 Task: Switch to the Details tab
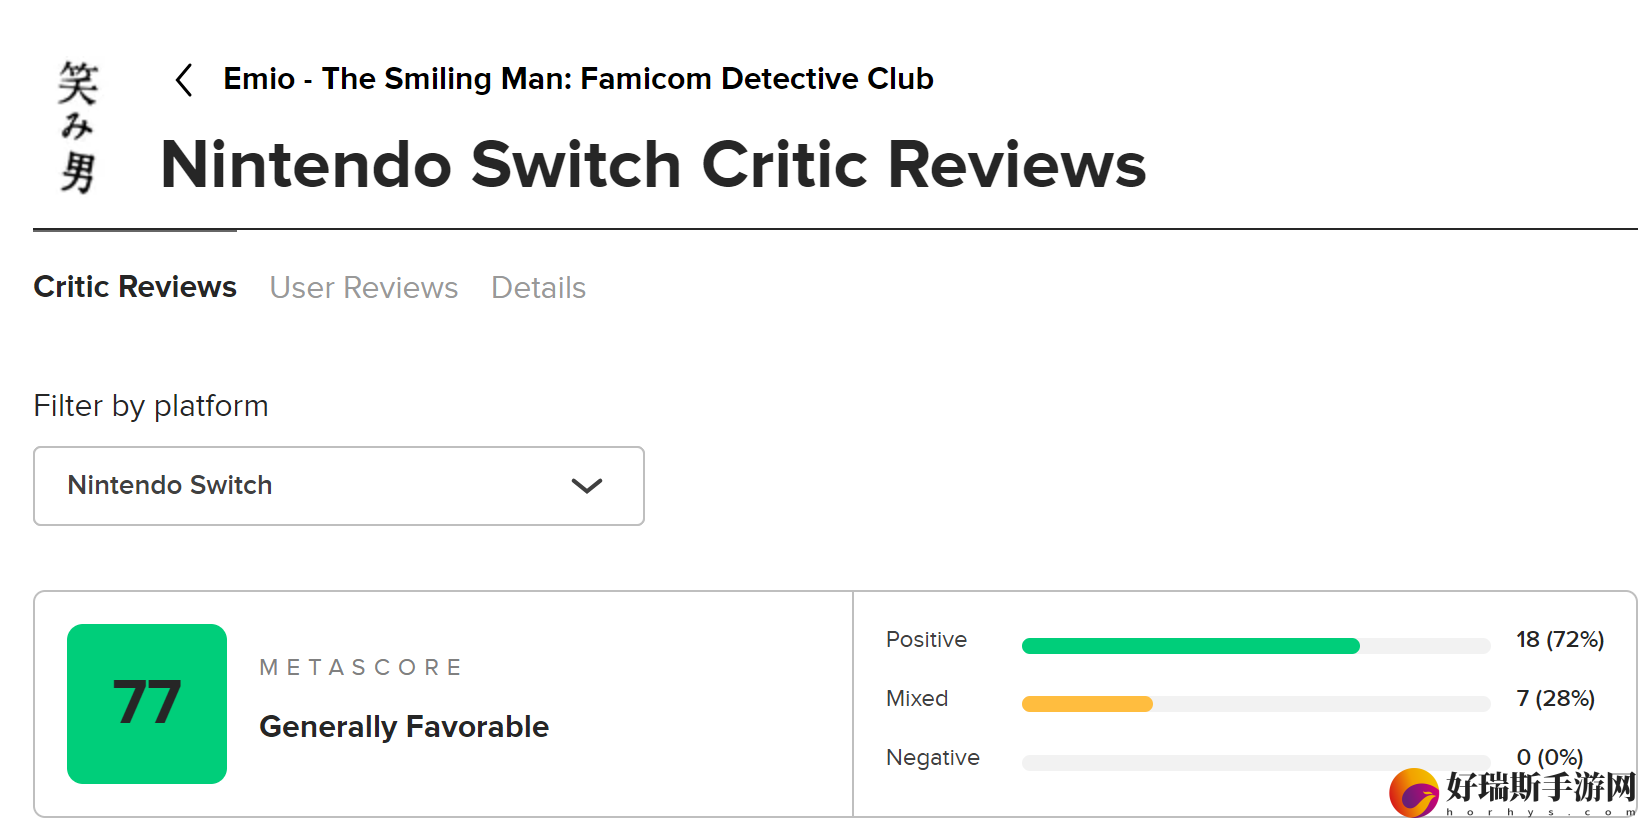[x=538, y=288]
